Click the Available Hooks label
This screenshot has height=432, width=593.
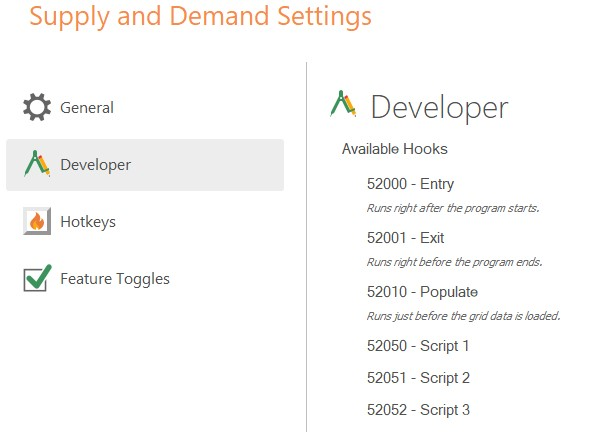[394, 149]
